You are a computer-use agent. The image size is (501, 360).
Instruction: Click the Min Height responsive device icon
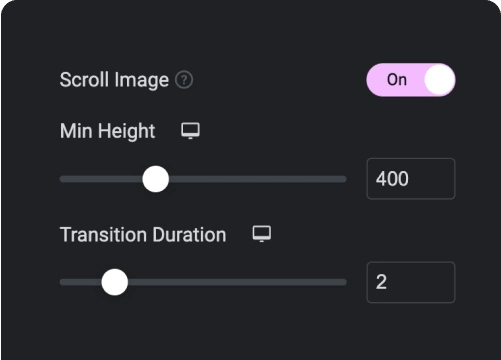(190, 131)
